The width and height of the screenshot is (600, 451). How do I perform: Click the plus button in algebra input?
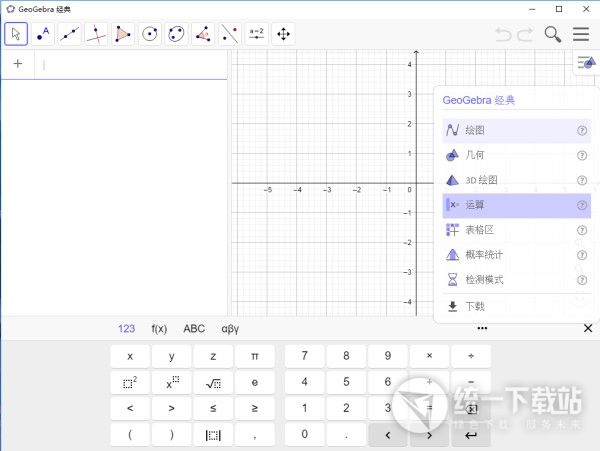point(18,63)
